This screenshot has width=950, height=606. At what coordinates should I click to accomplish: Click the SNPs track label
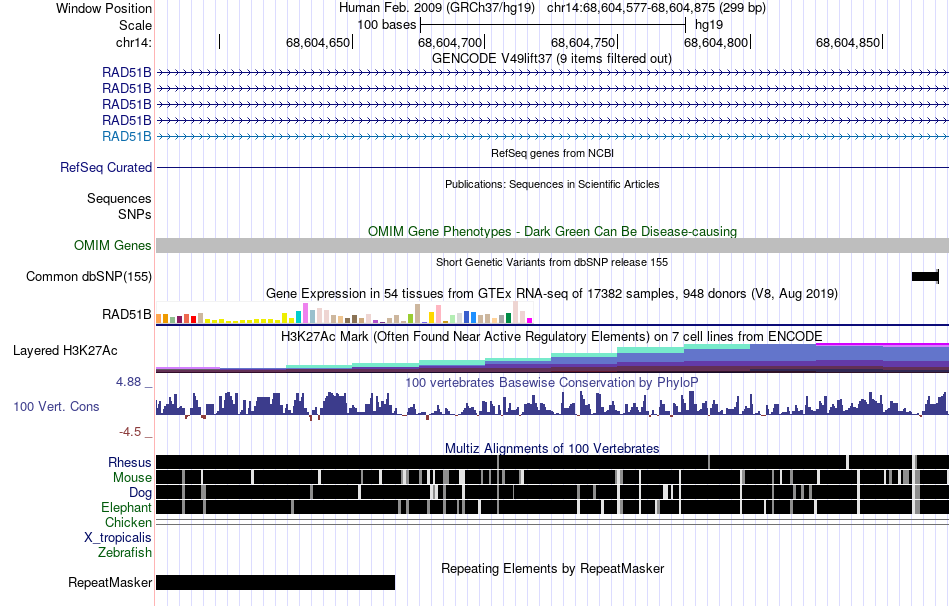point(135,215)
